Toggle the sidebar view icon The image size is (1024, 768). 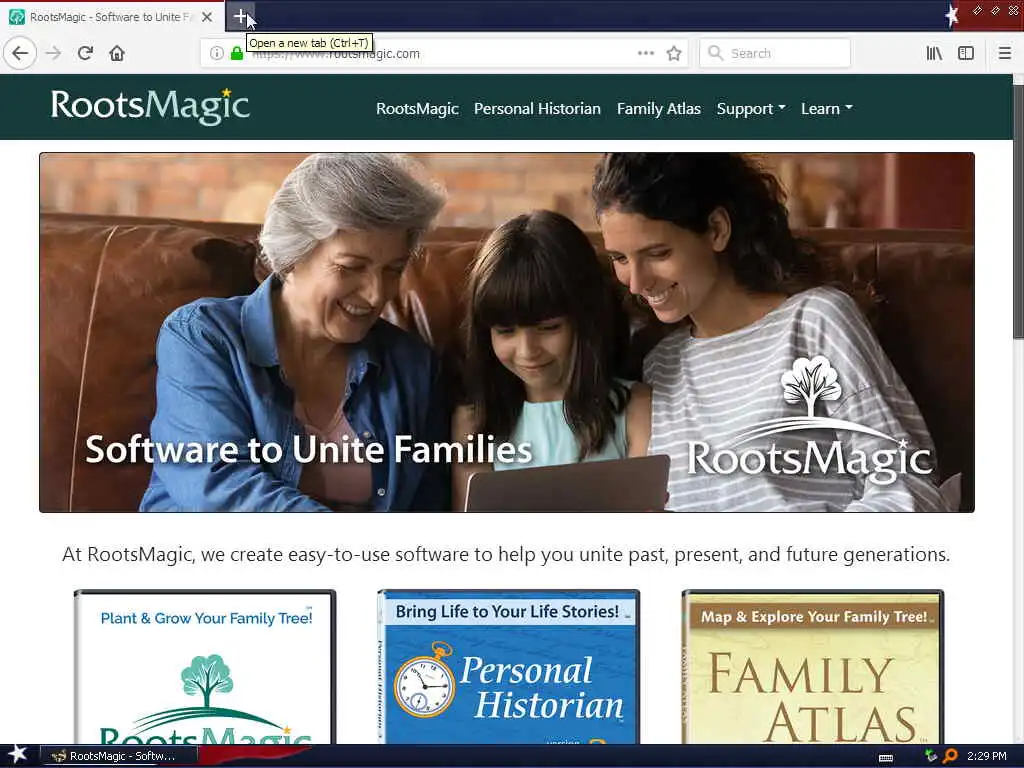966,53
